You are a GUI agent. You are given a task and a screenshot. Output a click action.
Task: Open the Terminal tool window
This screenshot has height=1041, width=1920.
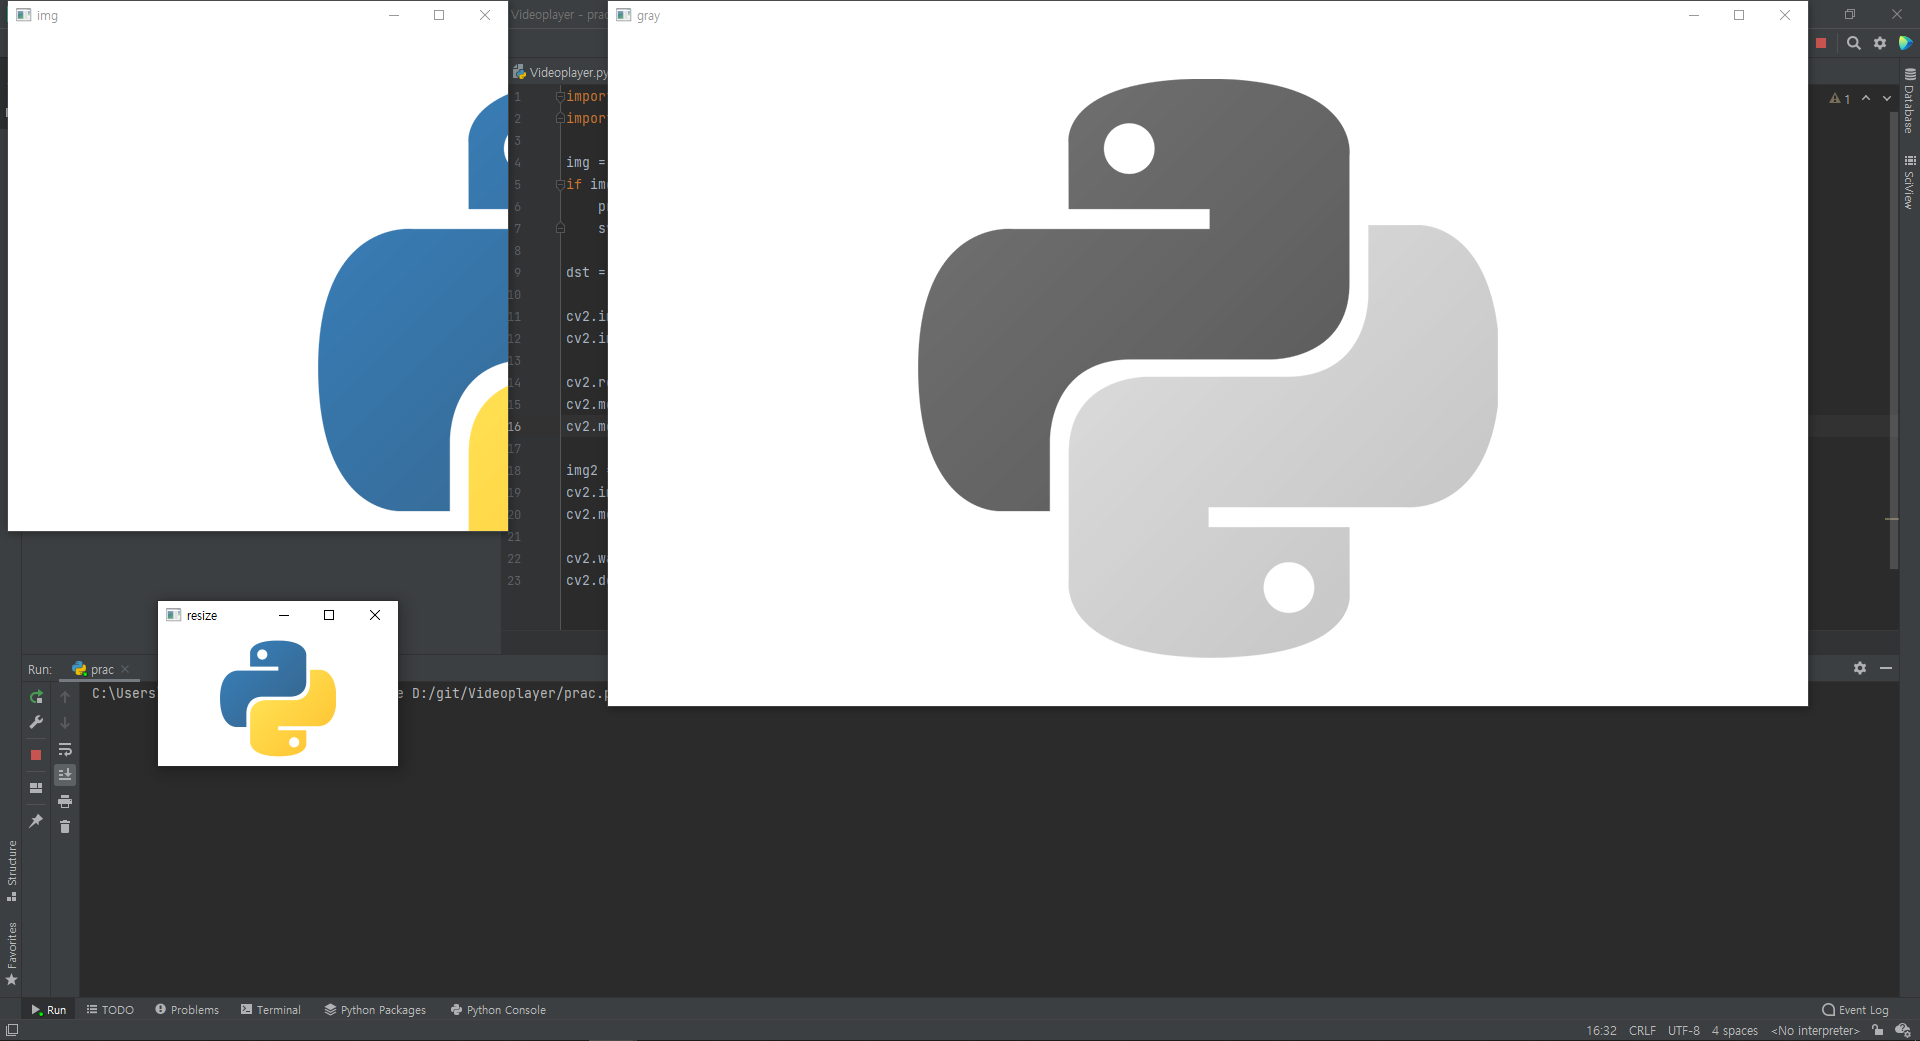tap(271, 1010)
